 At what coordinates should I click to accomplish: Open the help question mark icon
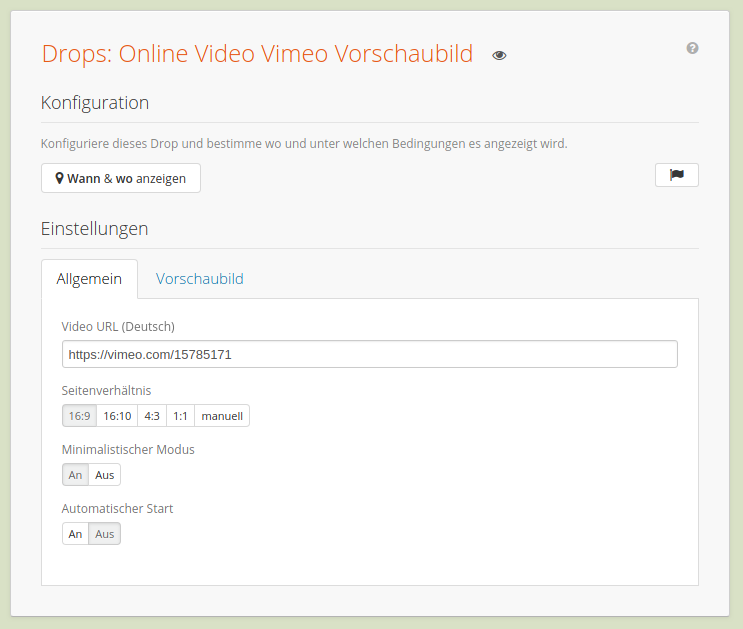point(692,48)
